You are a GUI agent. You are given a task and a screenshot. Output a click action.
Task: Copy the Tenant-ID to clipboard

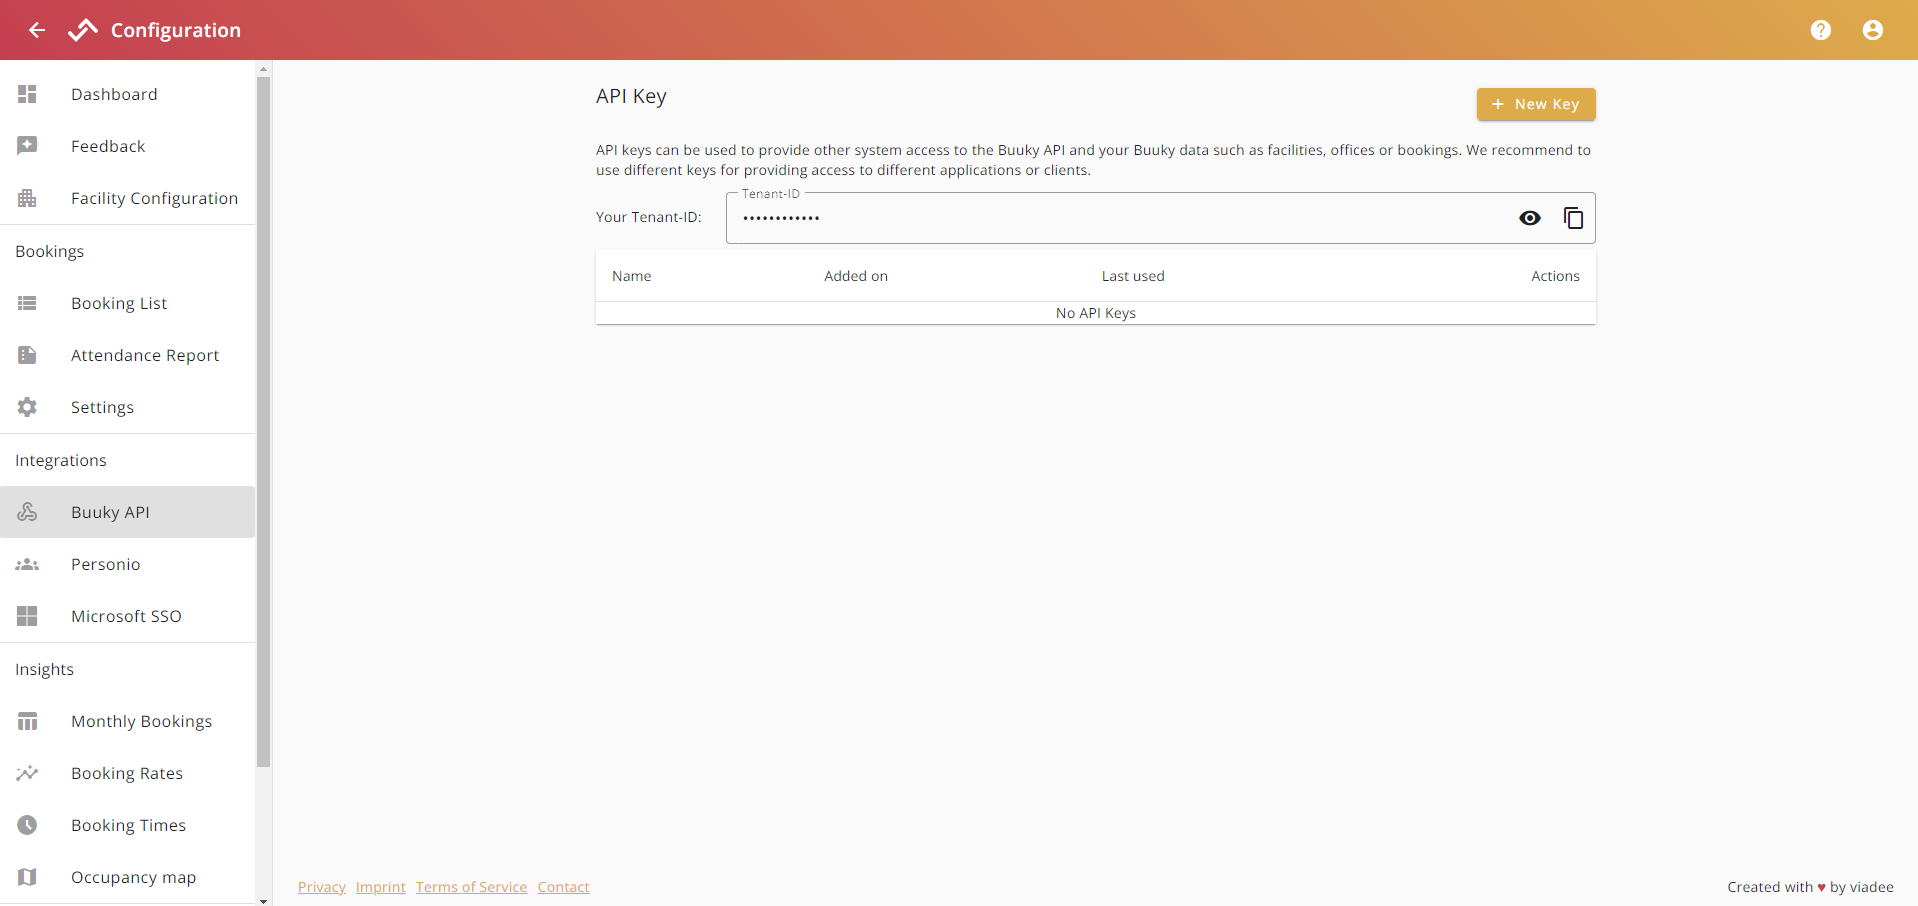tap(1573, 218)
